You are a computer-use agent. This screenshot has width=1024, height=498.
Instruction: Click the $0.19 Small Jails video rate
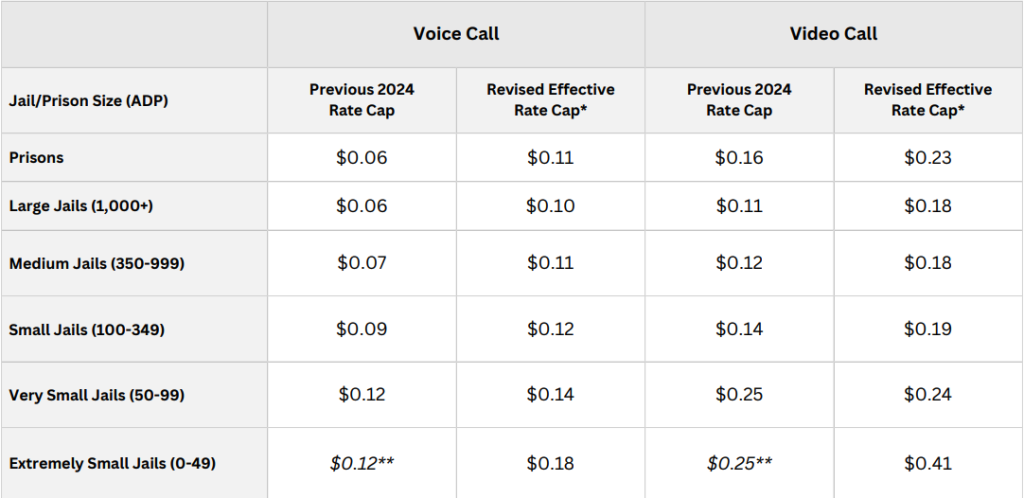[x=928, y=329]
